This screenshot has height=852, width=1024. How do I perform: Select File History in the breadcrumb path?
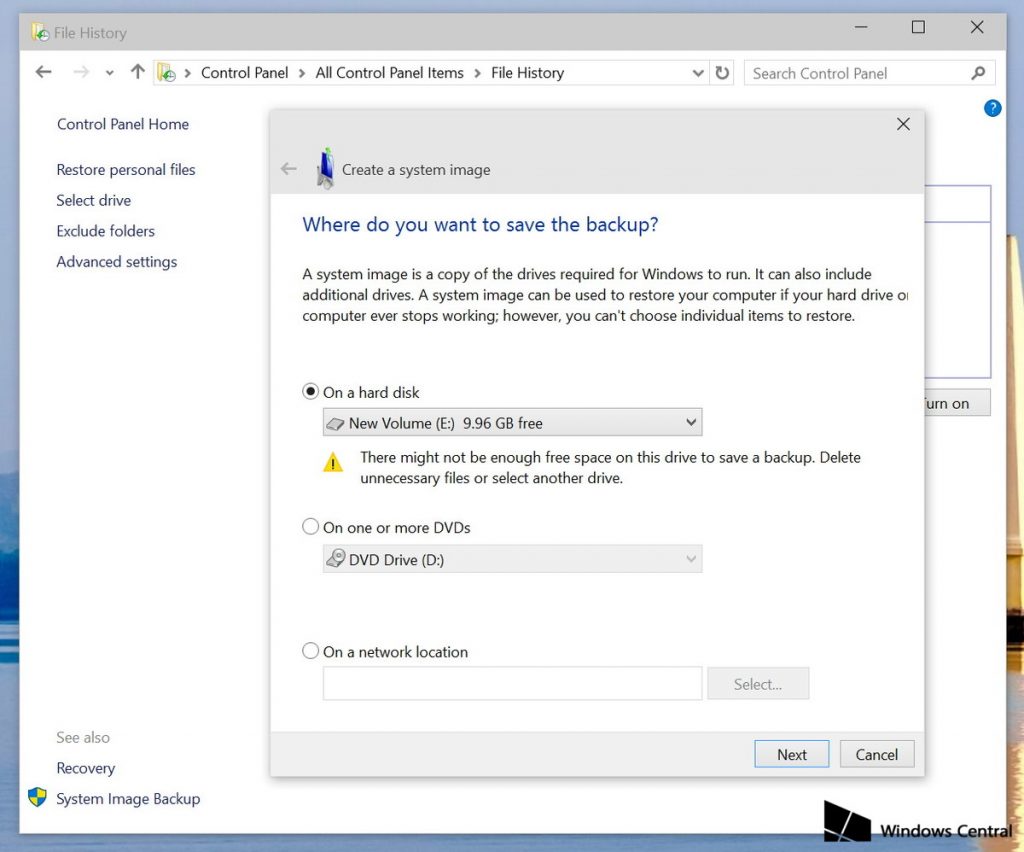pyautogui.click(x=527, y=72)
